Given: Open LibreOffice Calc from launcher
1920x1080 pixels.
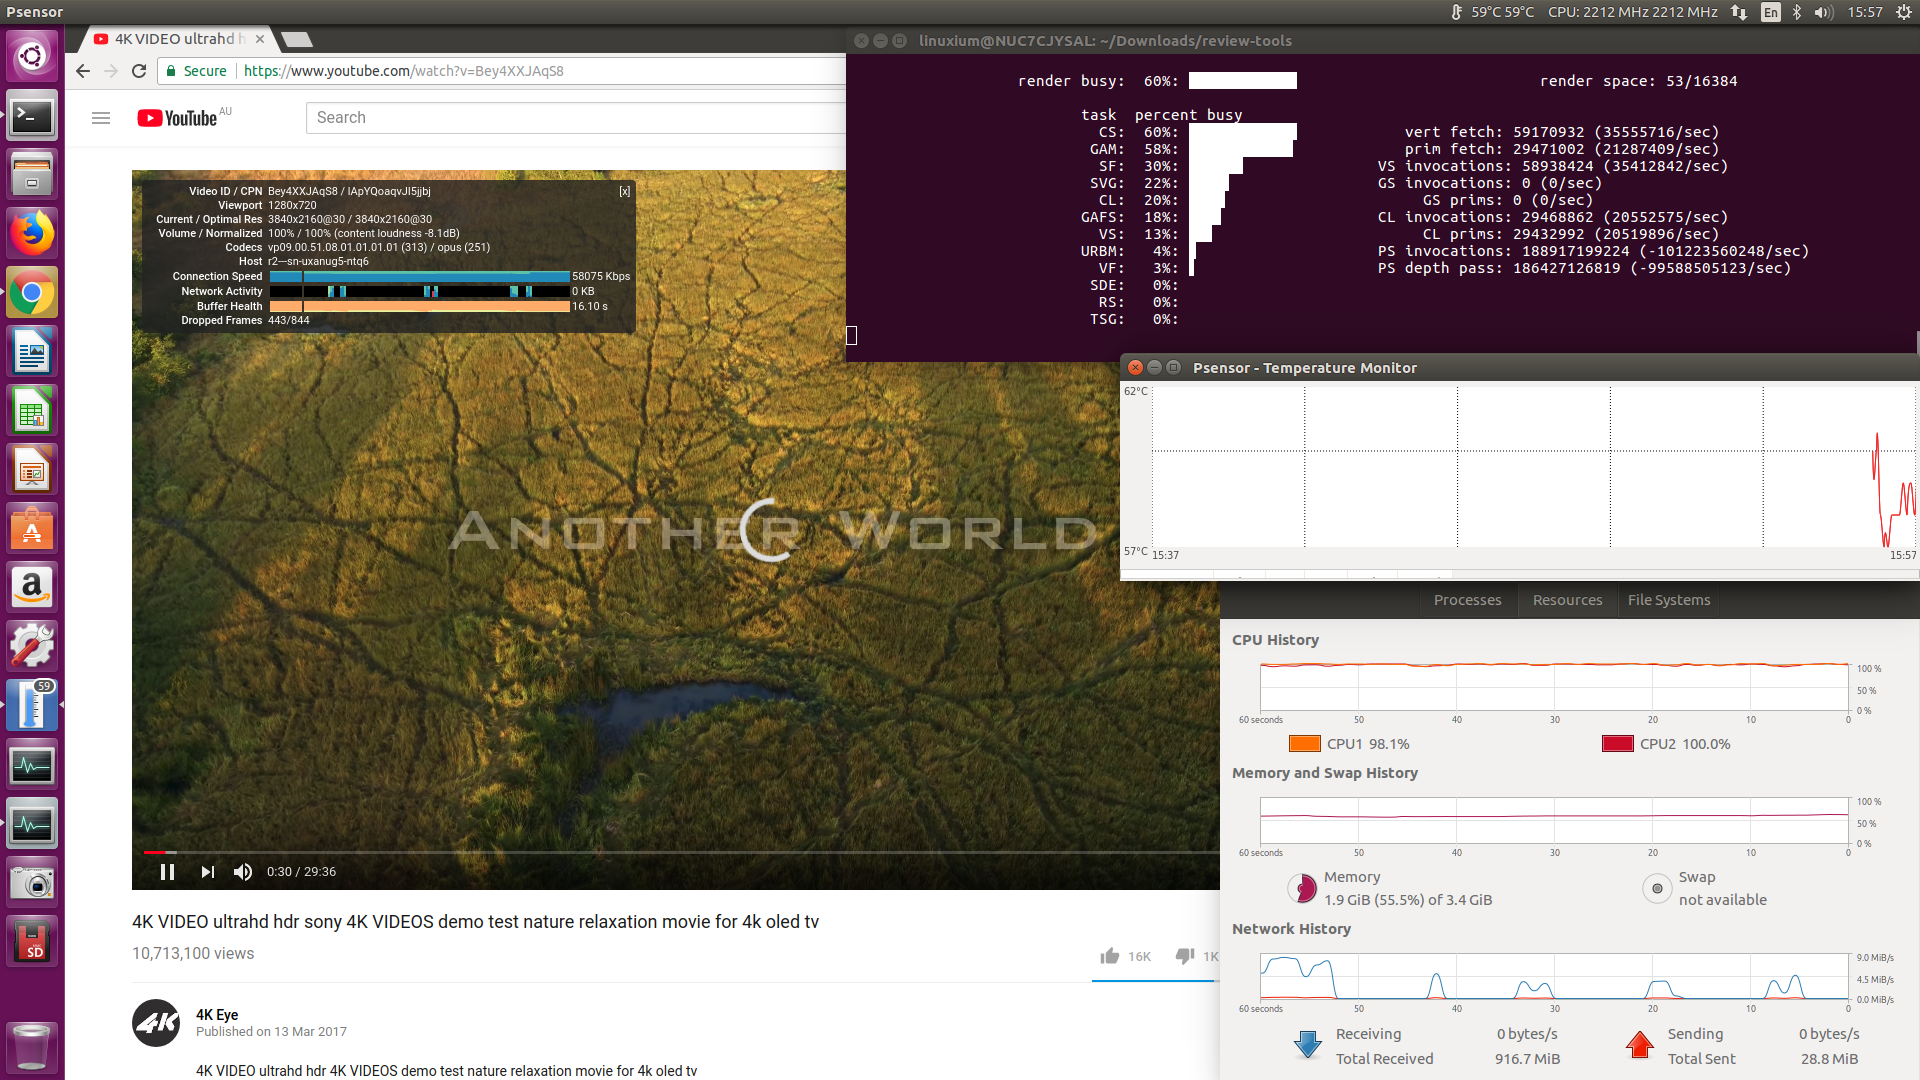Looking at the screenshot, I should pos(32,411).
